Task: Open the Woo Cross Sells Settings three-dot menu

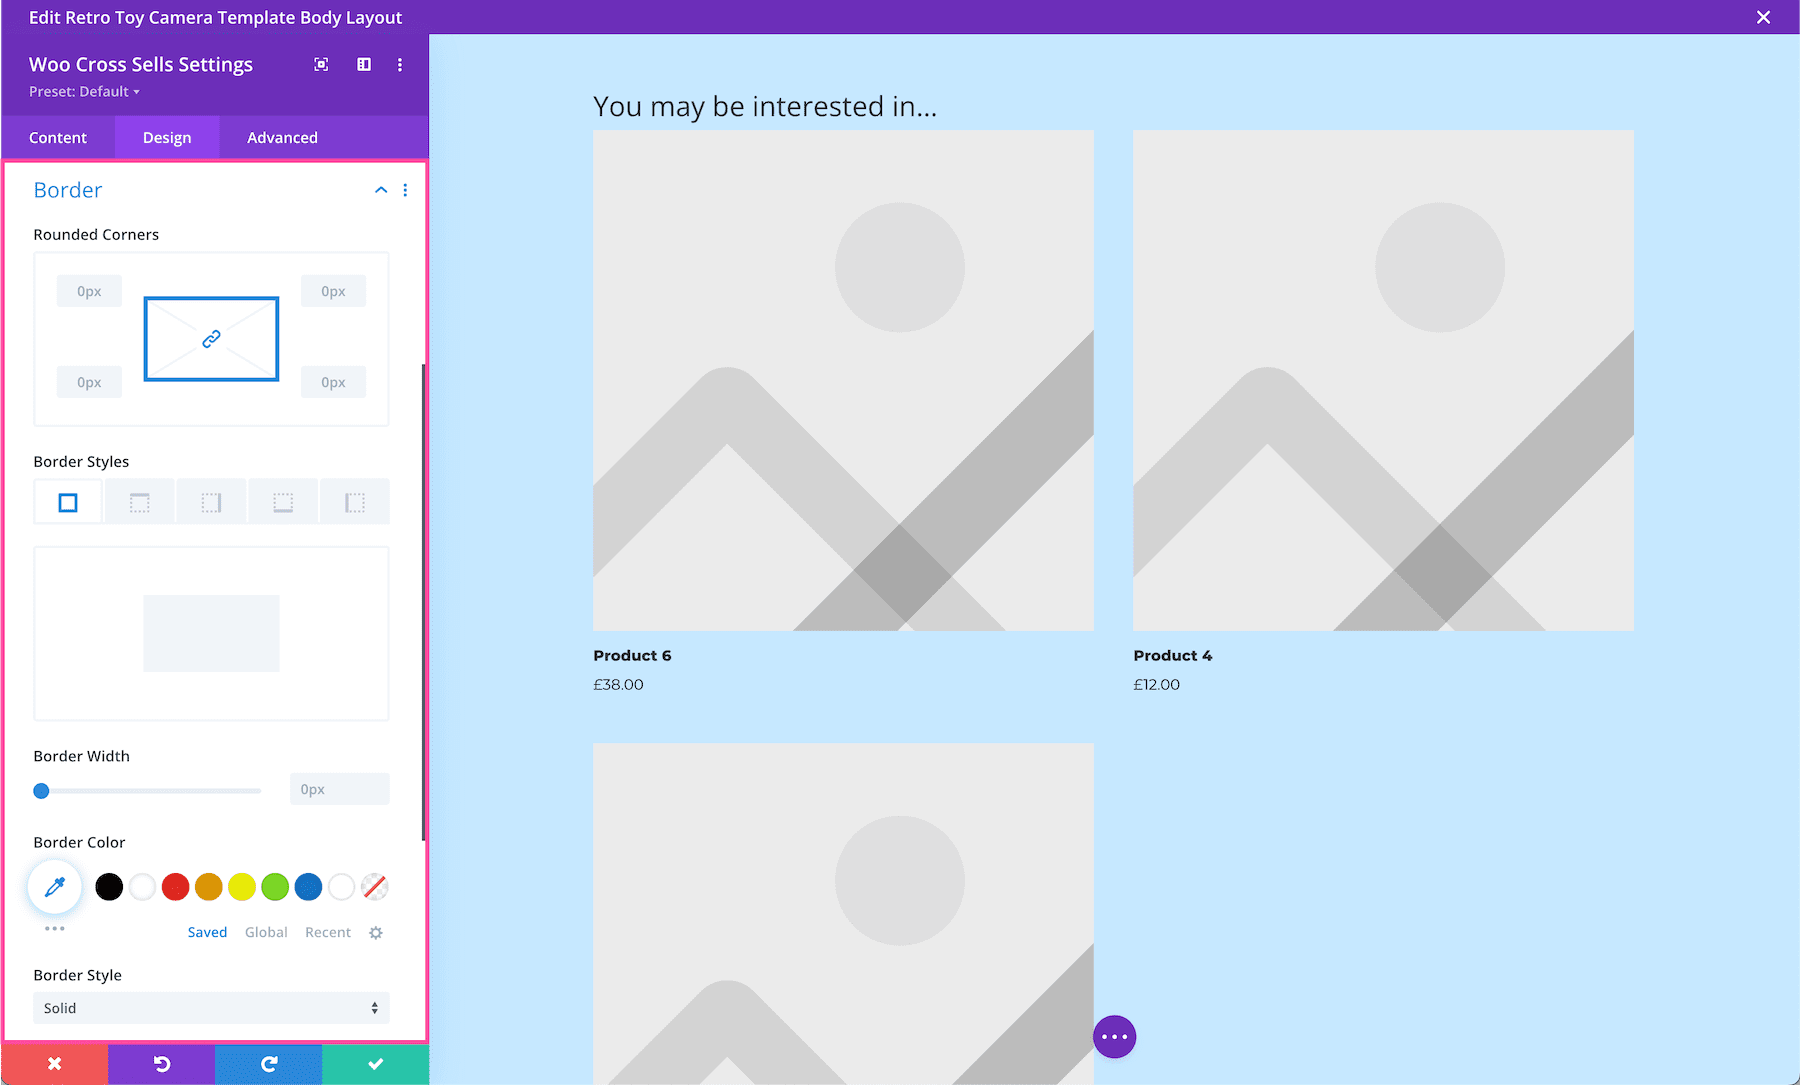Action: 399,64
